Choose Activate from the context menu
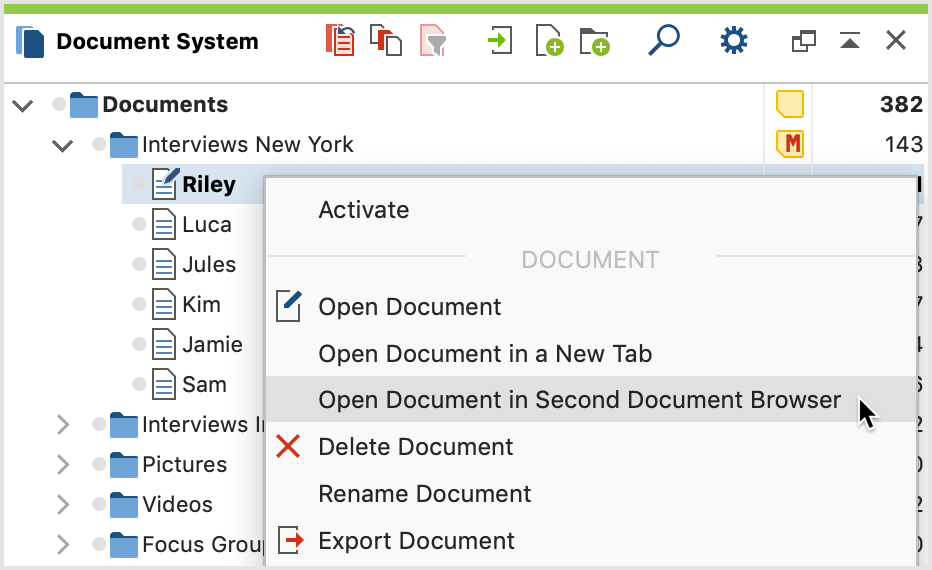This screenshot has width=932, height=570. [x=590, y=210]
